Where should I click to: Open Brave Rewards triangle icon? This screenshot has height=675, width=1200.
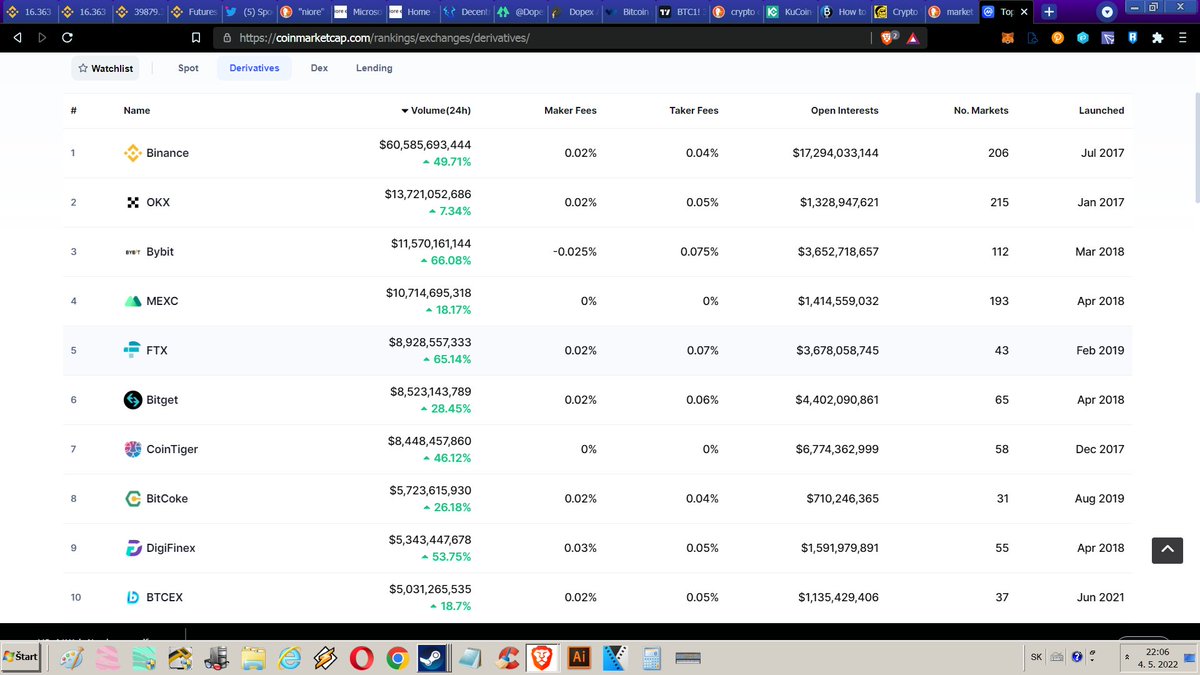point(915,38)
